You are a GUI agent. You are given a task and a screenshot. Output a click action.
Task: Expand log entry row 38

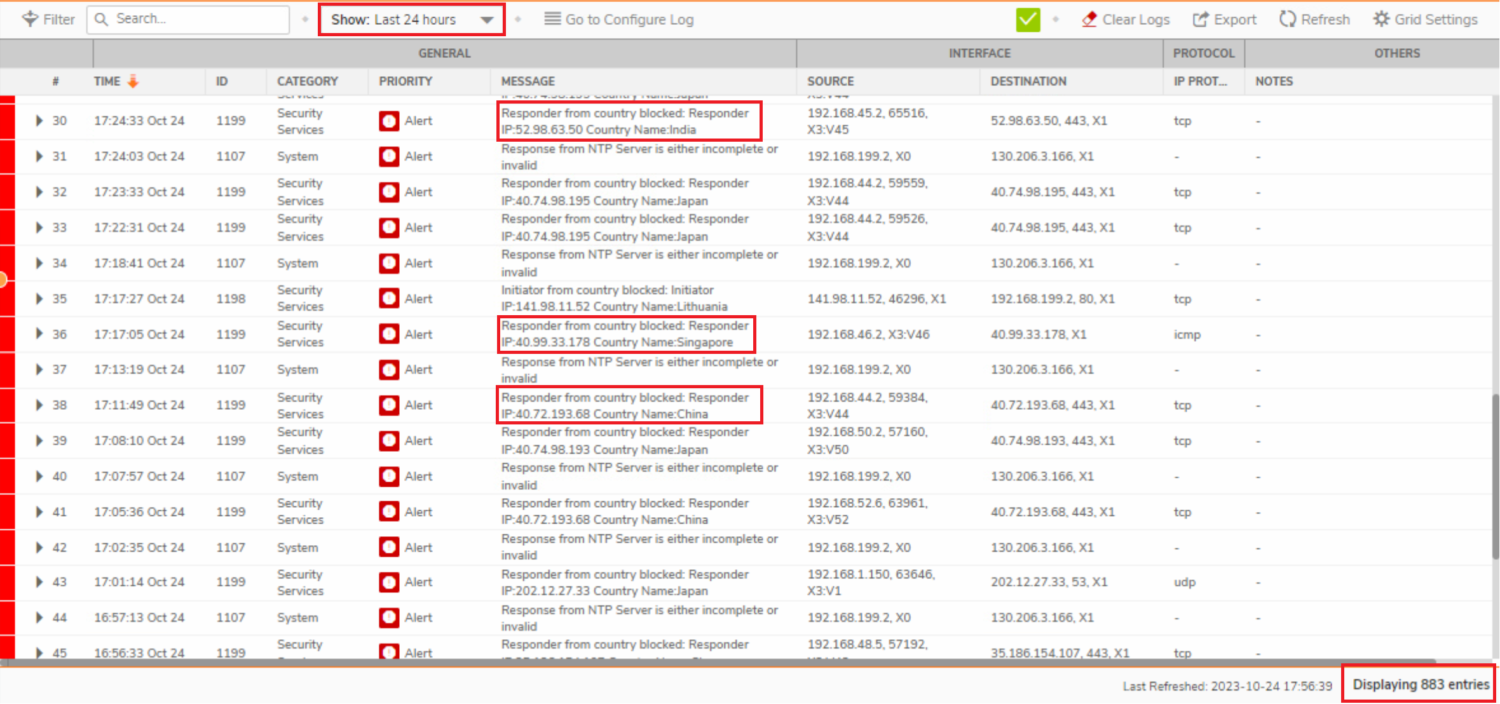39,405
